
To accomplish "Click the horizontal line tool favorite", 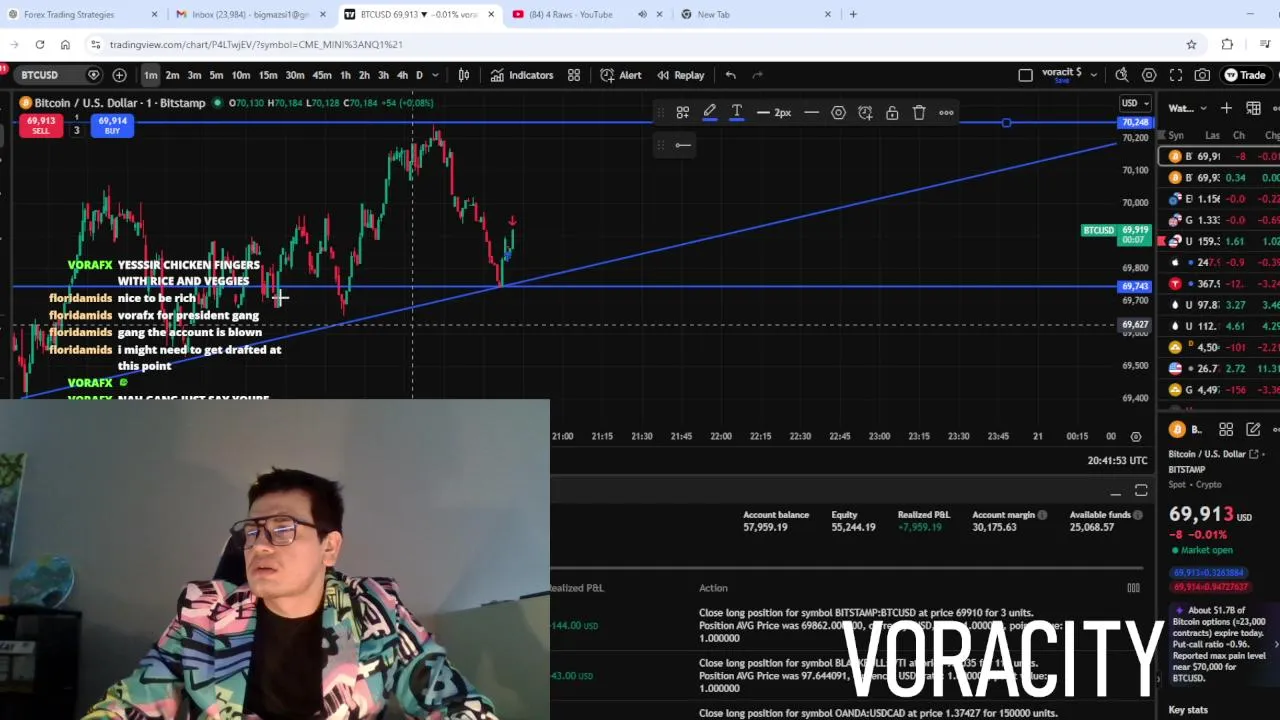I will (683, 145).
